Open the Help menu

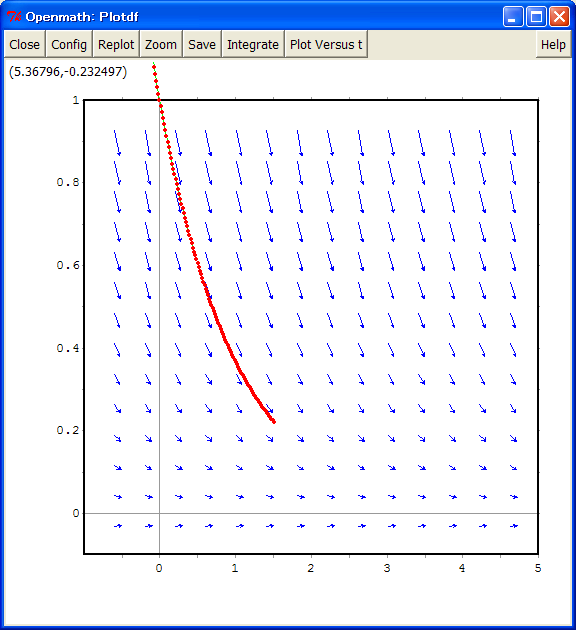(553, 44)
